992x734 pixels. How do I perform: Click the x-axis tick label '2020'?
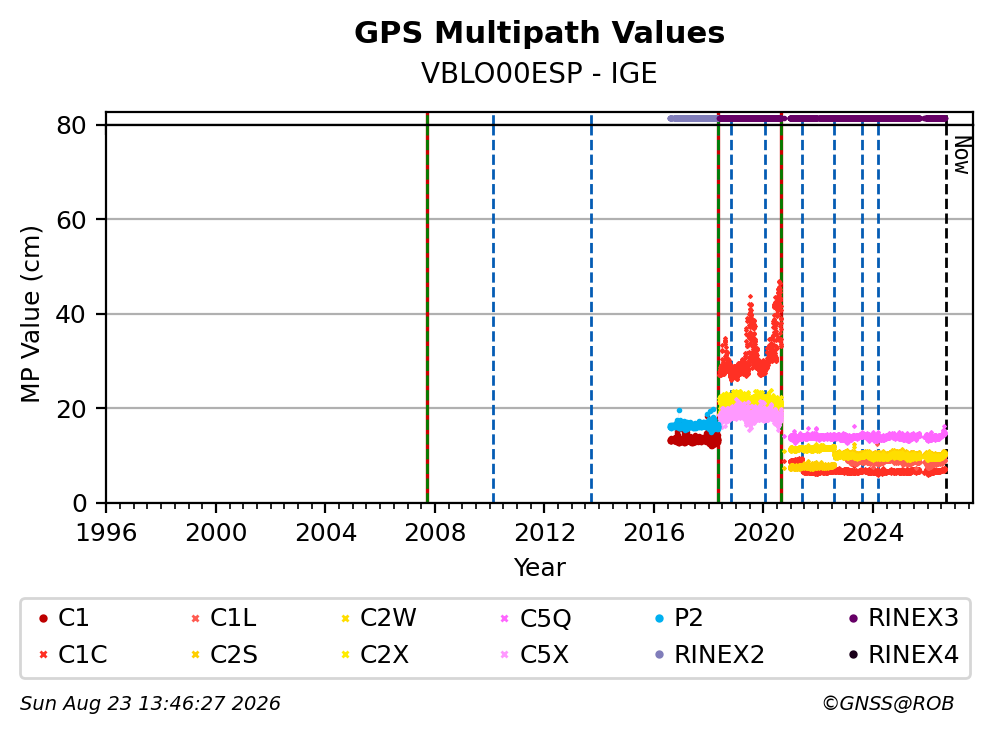coord(764,533)
